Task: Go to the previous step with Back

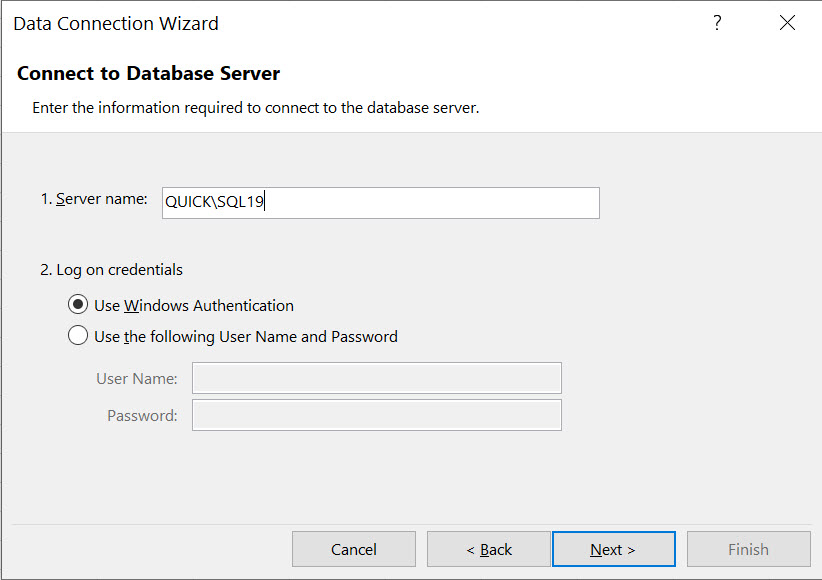Action: pyautogui.click(x=488, y=549)
